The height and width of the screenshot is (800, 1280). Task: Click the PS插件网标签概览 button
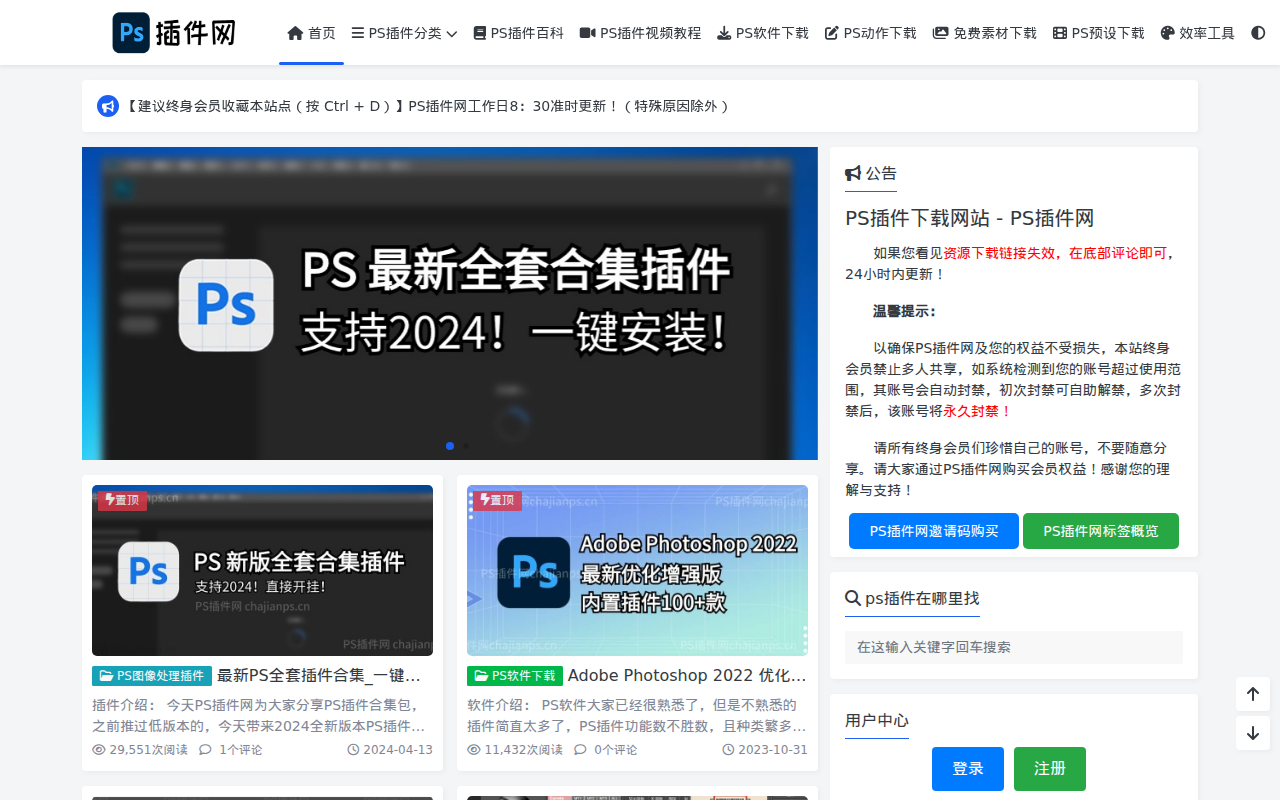click(x=1101, y=531)
